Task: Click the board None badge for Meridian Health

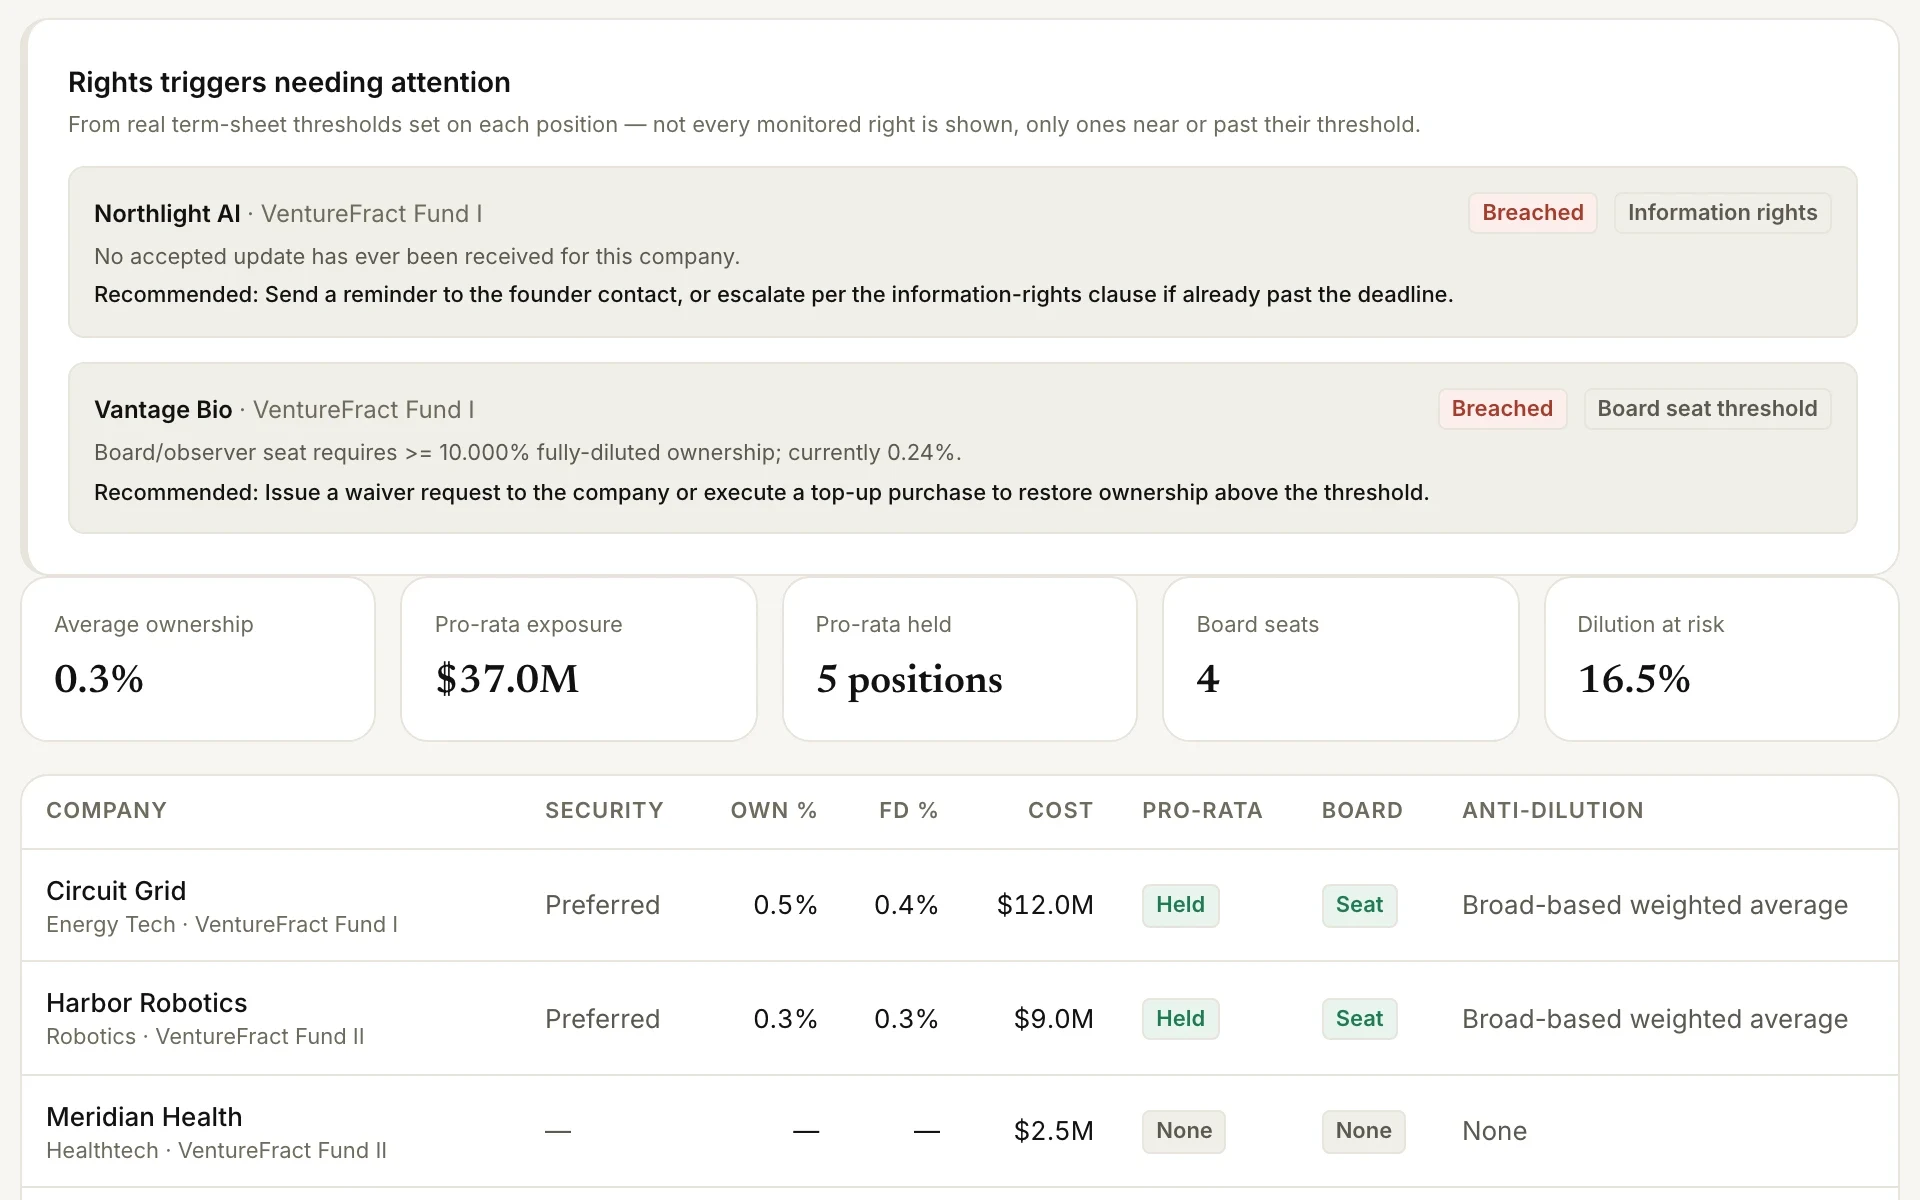Action: point(1363,1132)
